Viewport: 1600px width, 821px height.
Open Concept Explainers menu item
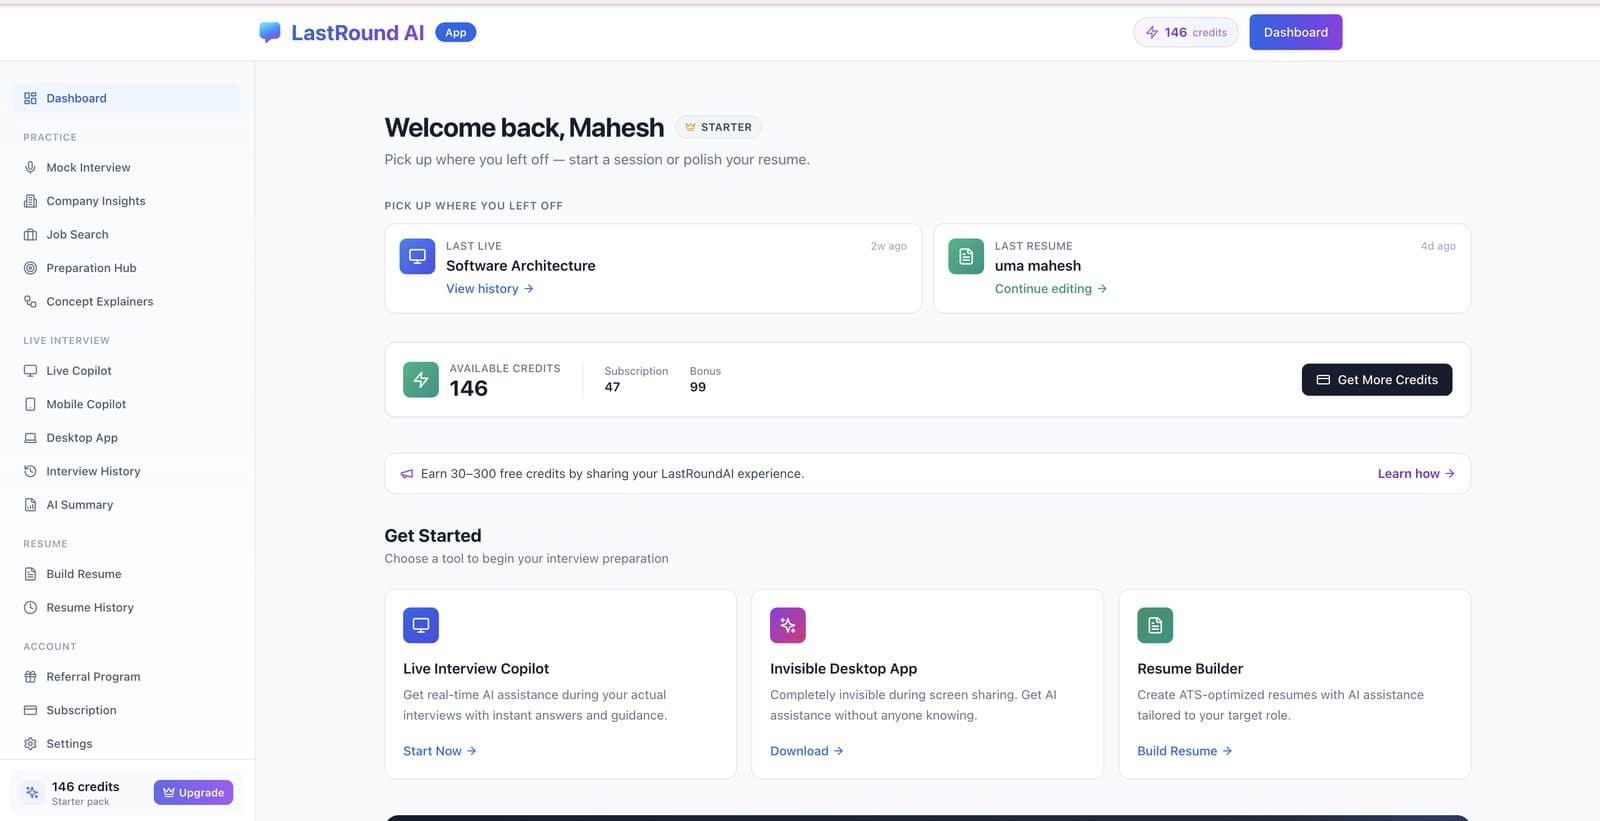click(x=126, y=301)
